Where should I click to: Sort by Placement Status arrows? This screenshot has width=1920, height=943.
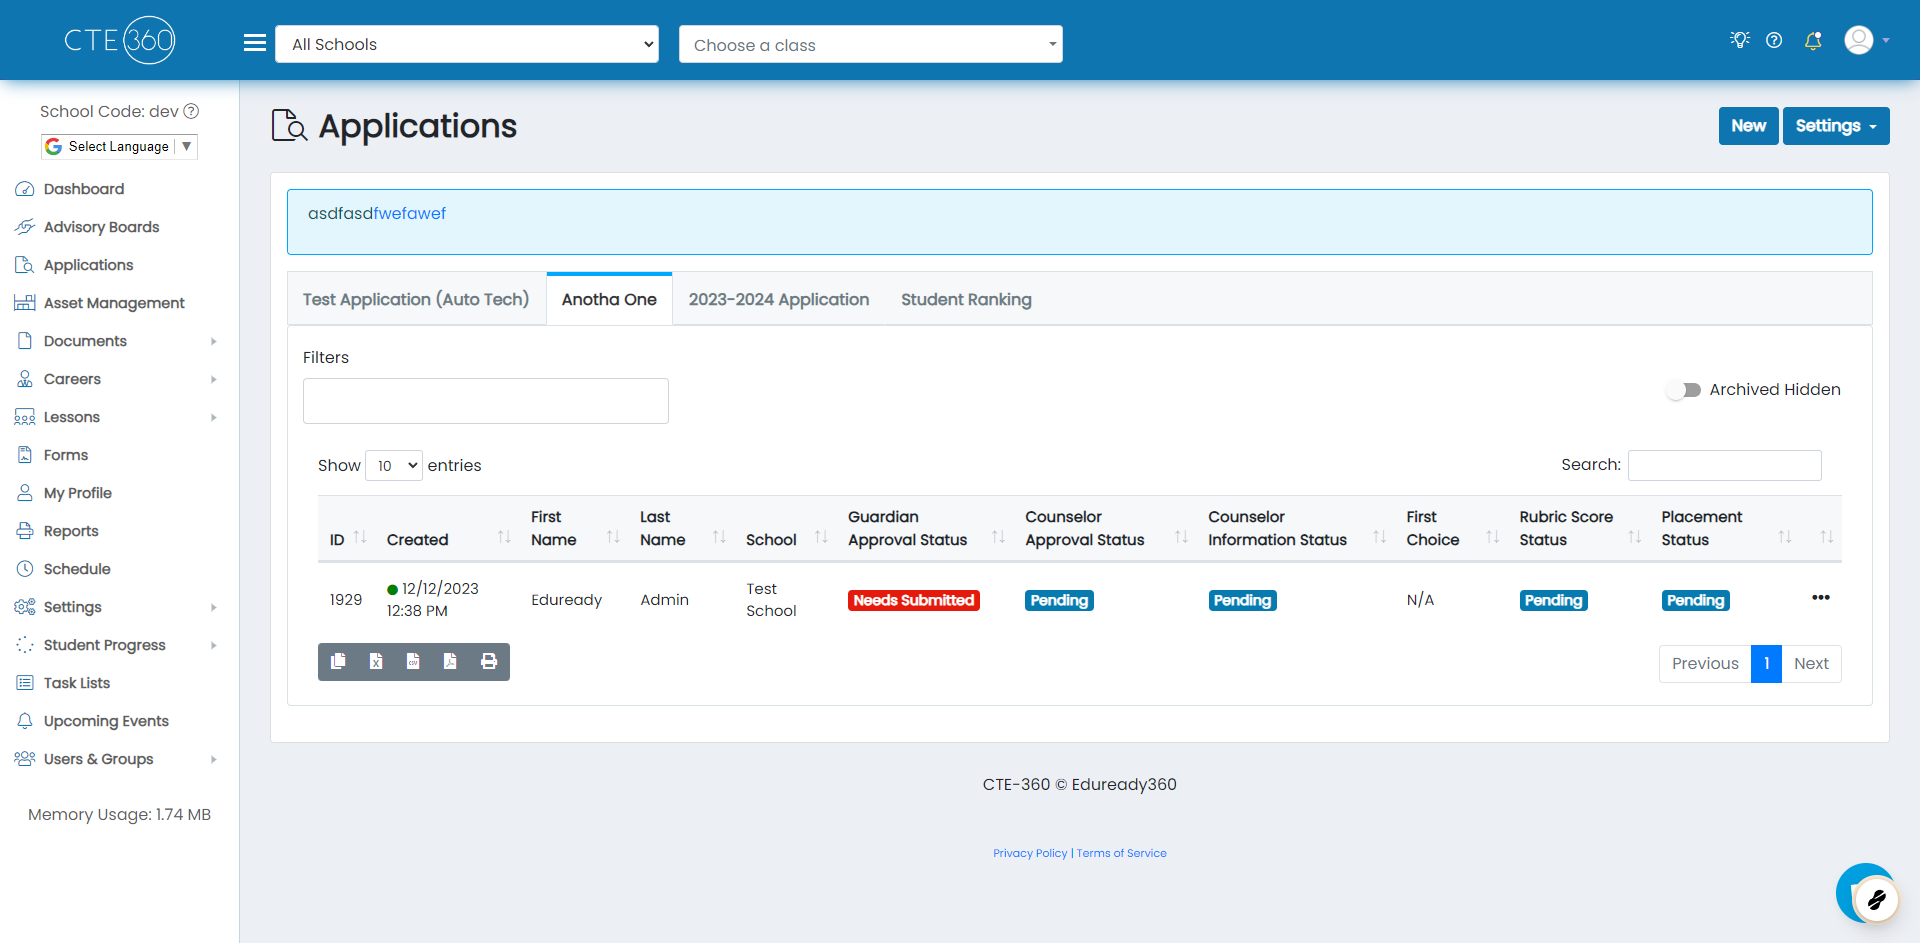pos(1785,537)
